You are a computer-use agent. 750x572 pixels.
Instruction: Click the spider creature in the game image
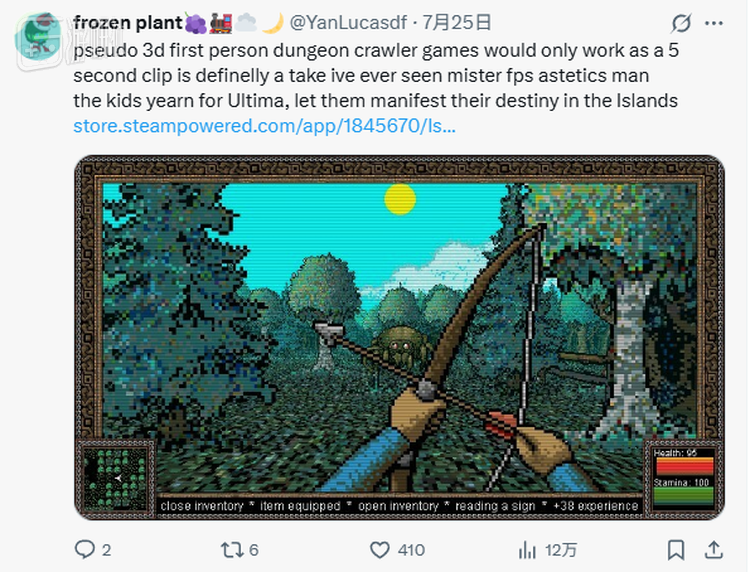(x=404, y=346)
